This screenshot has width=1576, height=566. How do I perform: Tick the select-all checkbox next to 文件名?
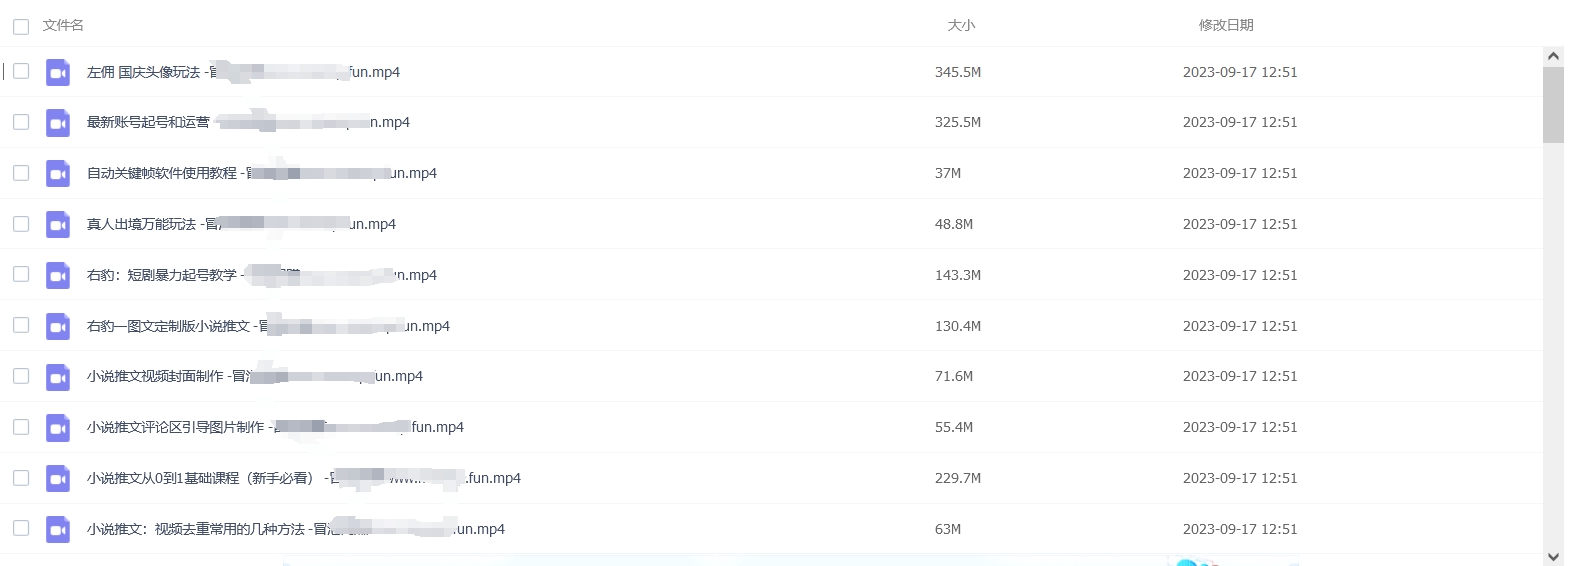click(x=21, y=26)
